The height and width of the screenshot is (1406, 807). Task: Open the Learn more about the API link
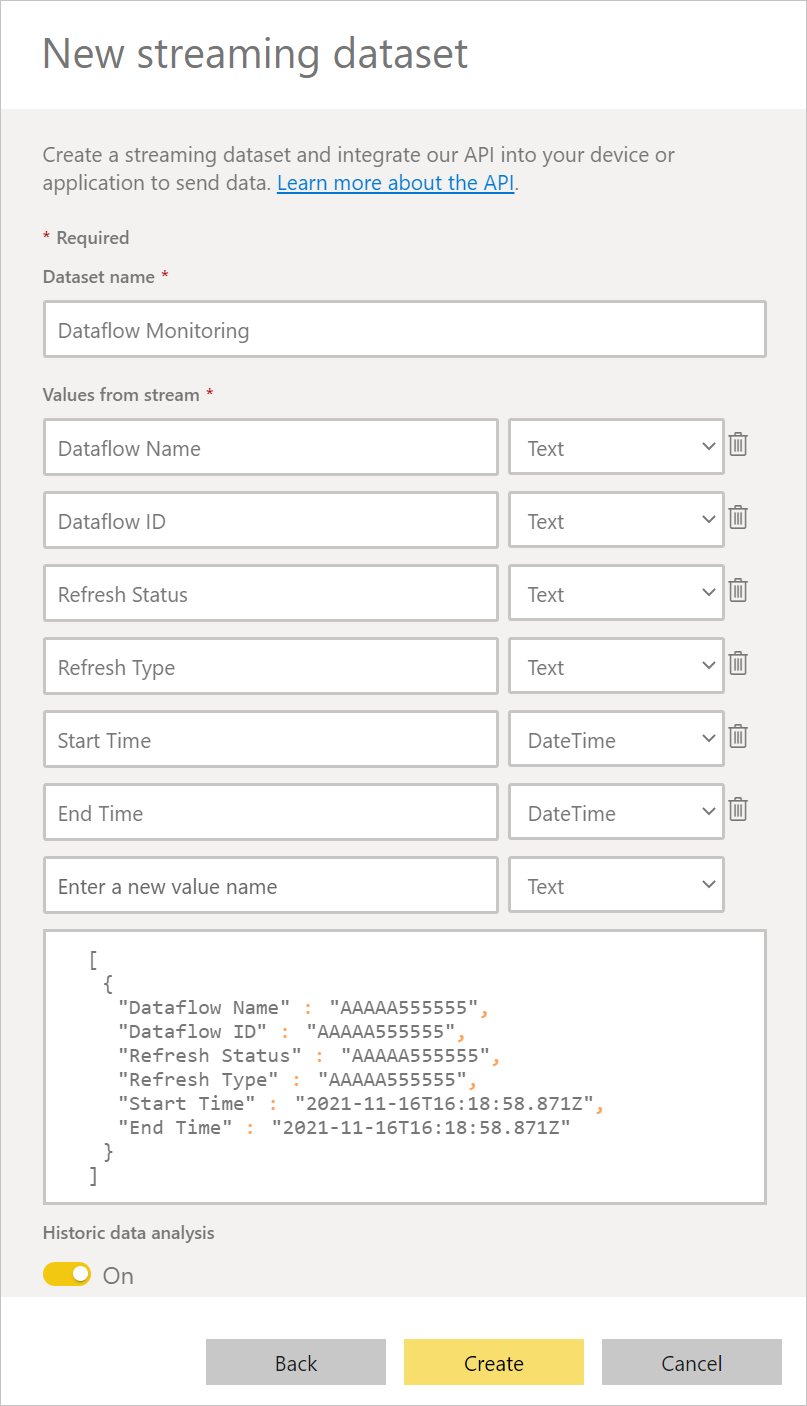[396, 183]
